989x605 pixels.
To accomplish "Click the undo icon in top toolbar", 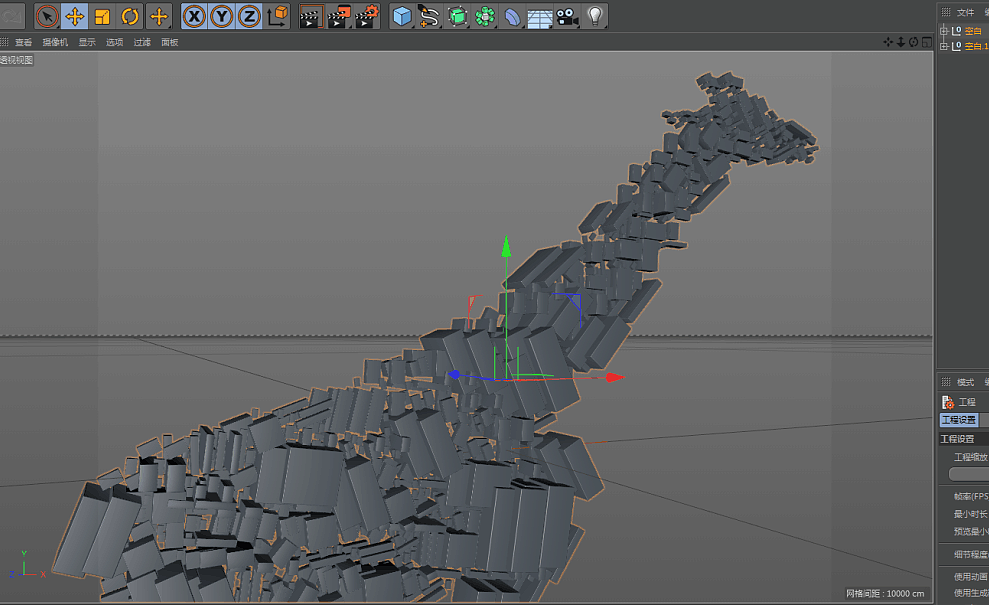I will (12, 16).
